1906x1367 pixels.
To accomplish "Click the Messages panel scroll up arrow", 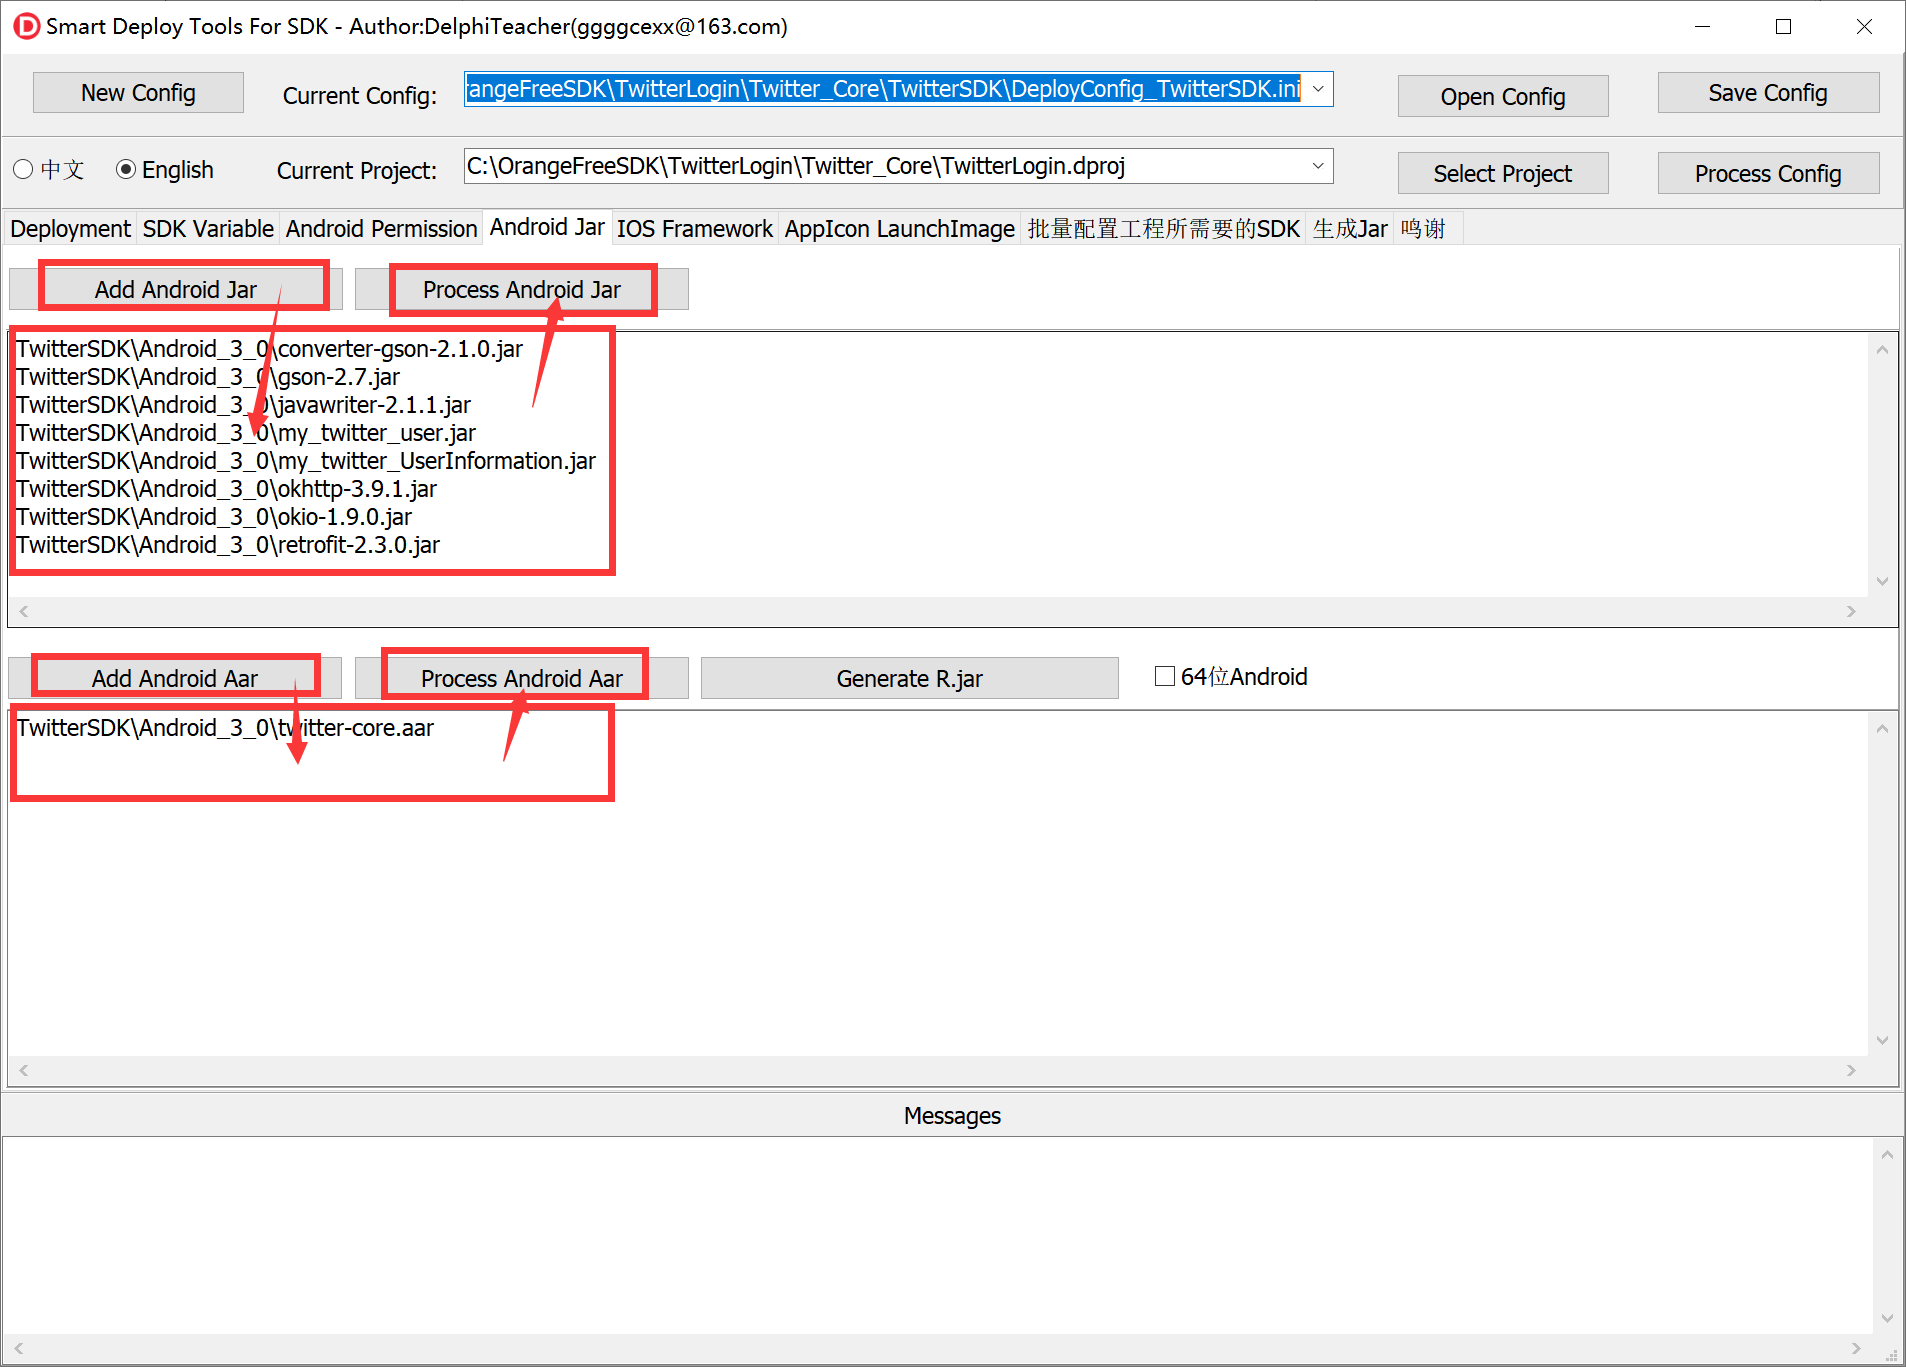I will 1886,1155.
